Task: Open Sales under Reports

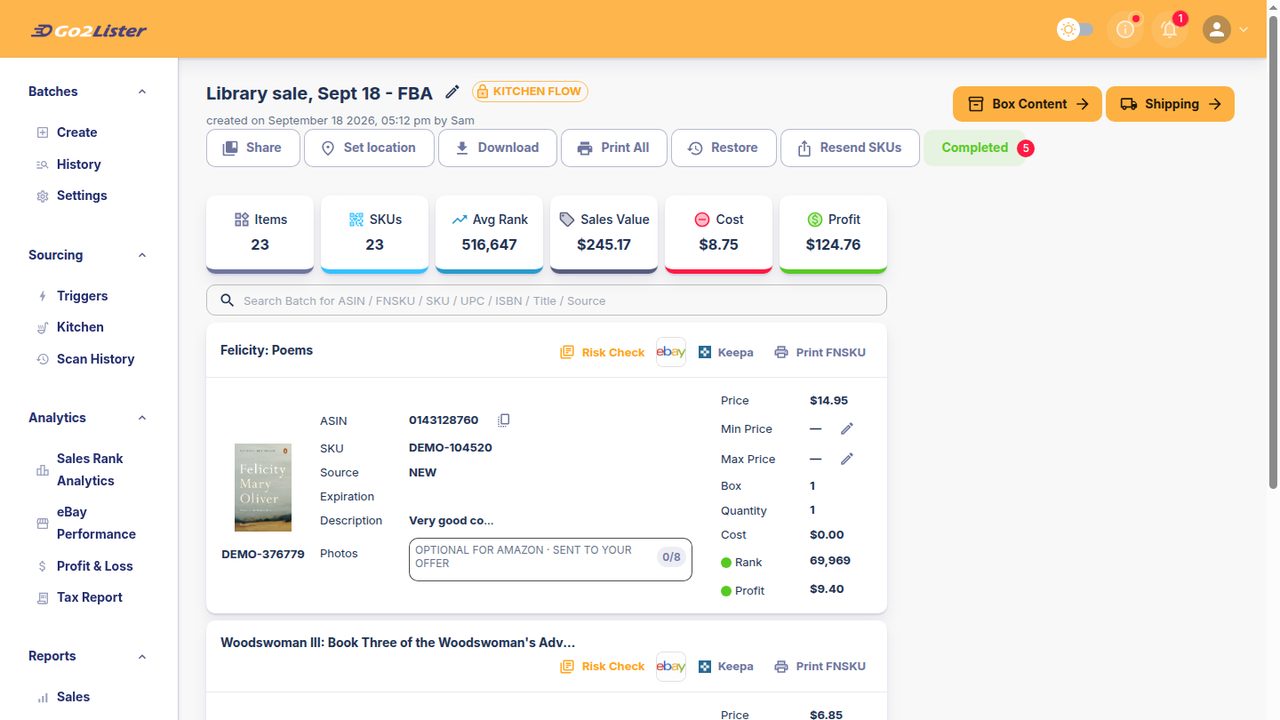Action: pyautogui.click(x=73, y=697)
